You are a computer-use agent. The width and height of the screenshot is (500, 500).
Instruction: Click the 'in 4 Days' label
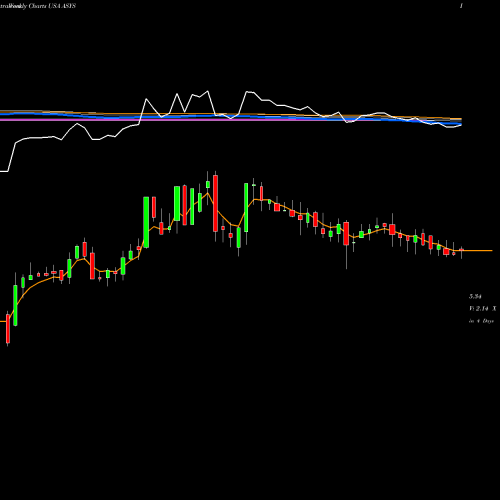point(481,321)
